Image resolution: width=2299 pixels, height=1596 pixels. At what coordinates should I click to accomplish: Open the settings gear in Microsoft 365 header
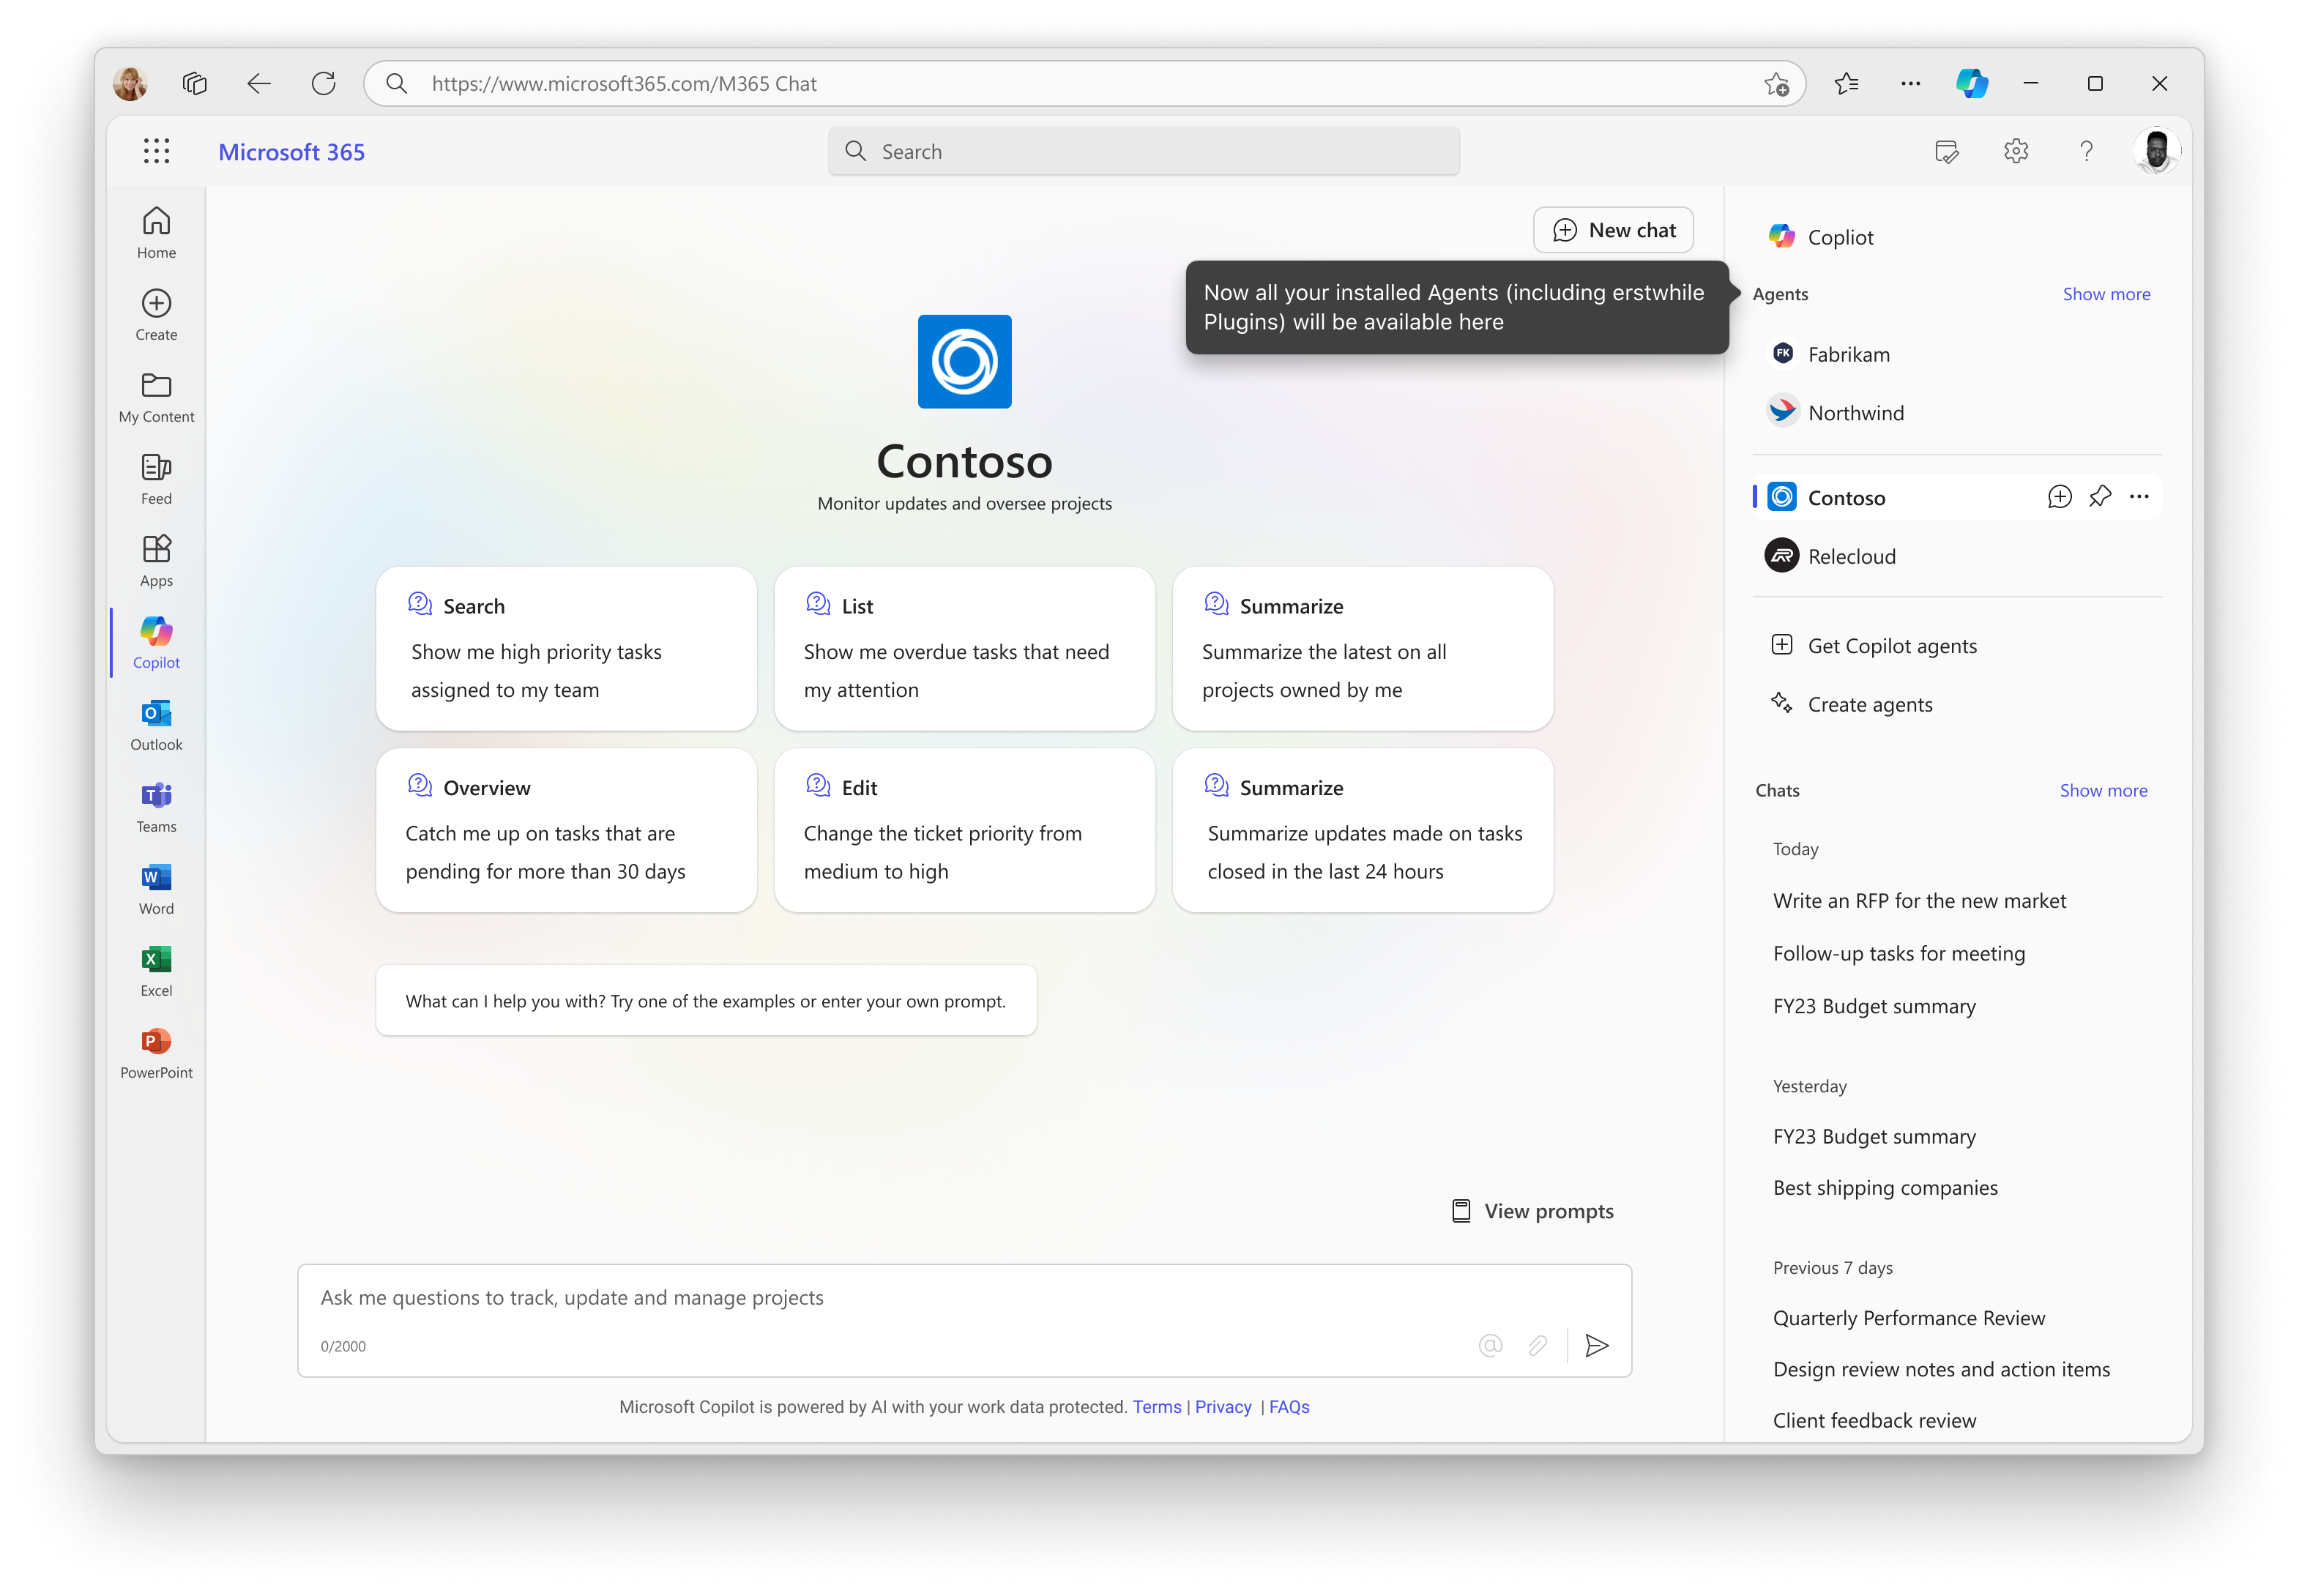tap(2015, 151)
